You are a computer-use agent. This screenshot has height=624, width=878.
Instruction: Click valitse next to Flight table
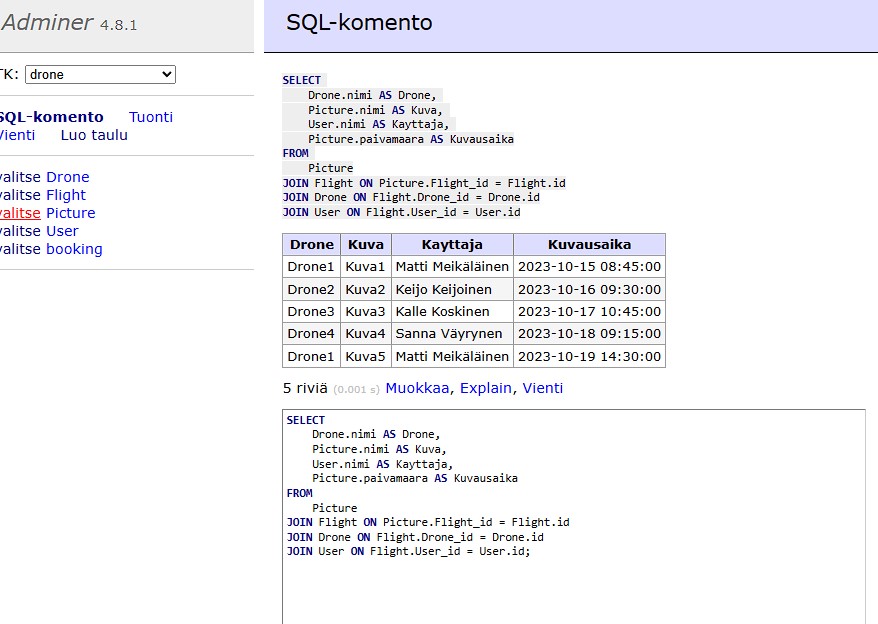[20, 195]
